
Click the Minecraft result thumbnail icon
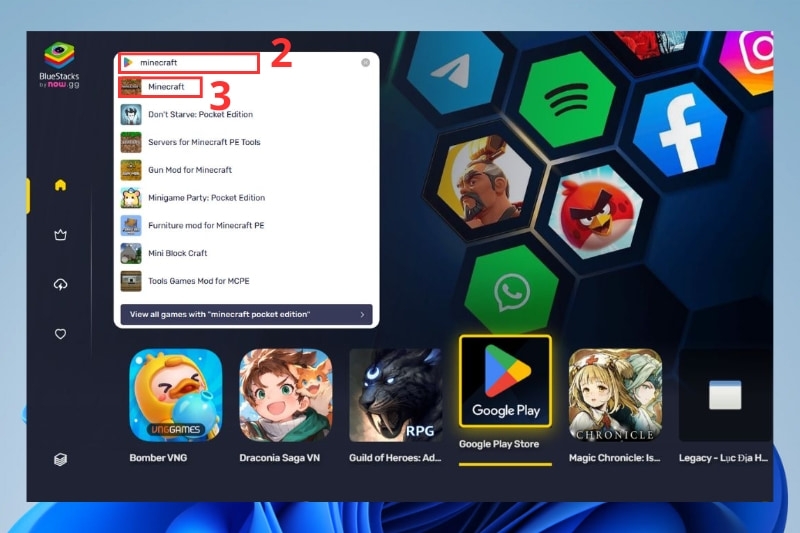131,87
